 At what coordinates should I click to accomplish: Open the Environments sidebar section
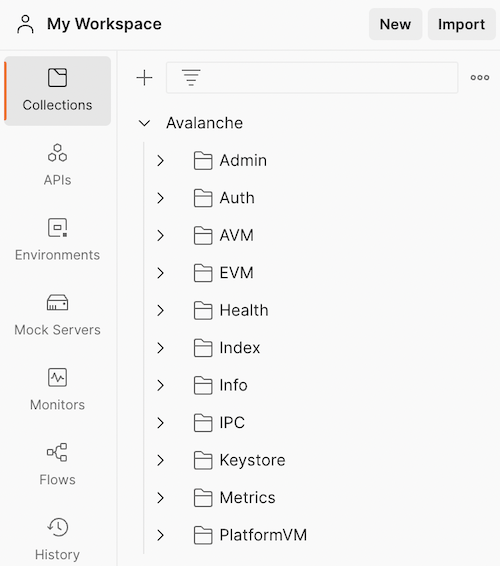[x=57, y=239]
